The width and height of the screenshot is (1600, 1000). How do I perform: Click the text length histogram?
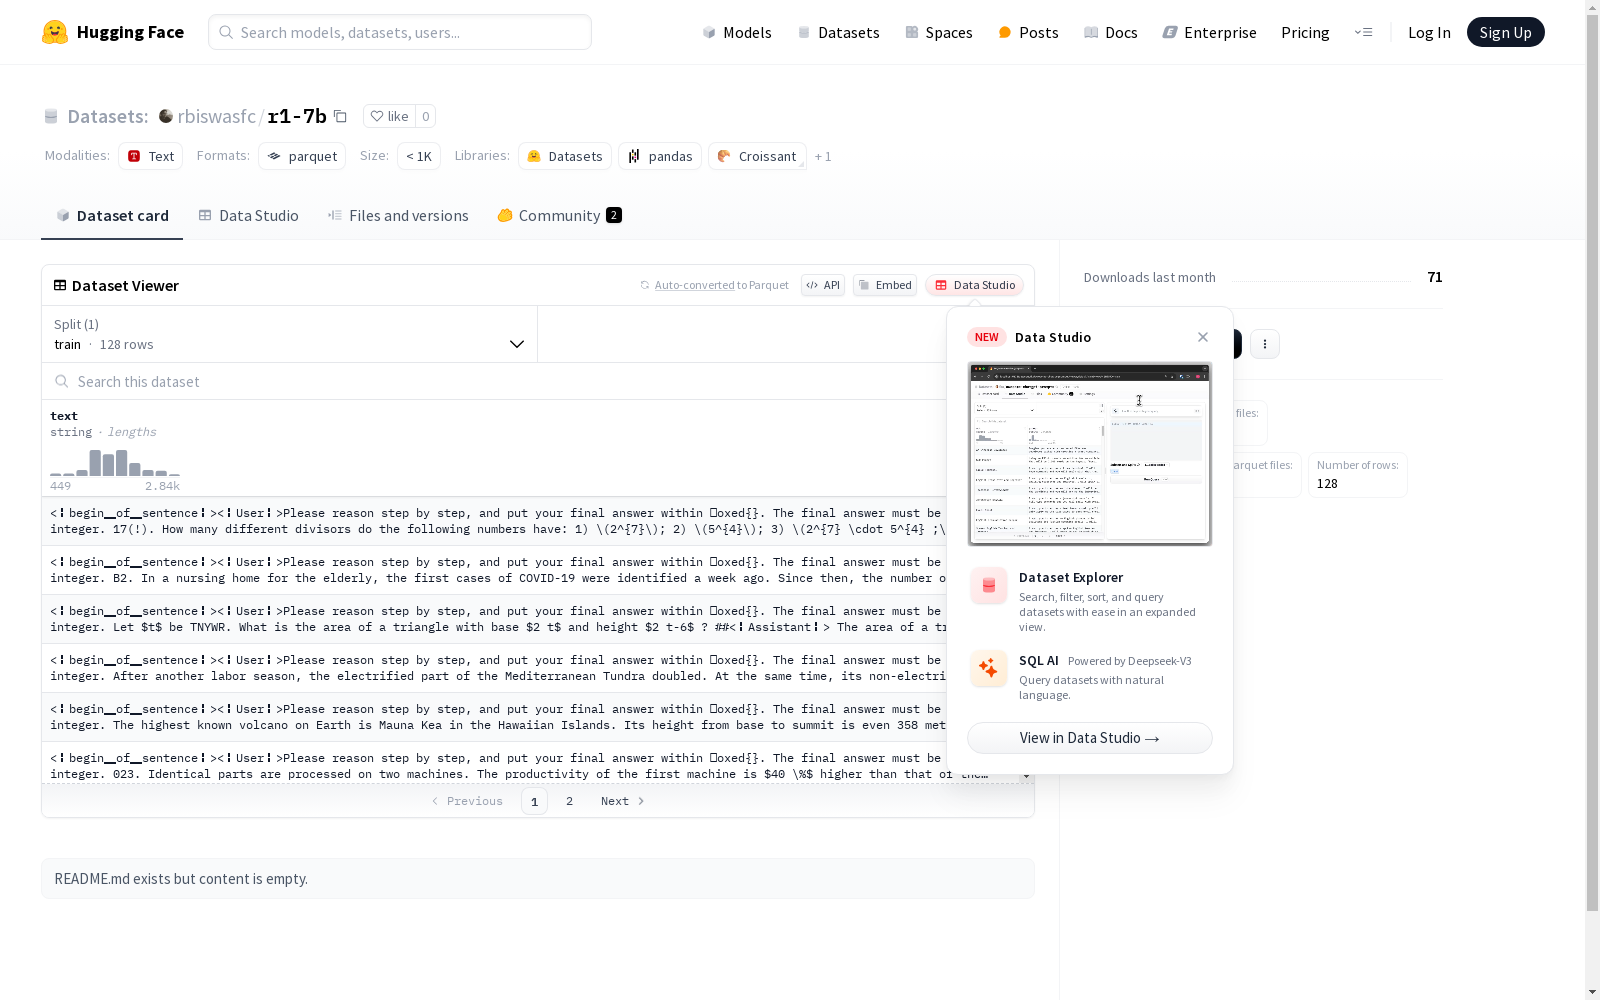(x=115, y=462)
